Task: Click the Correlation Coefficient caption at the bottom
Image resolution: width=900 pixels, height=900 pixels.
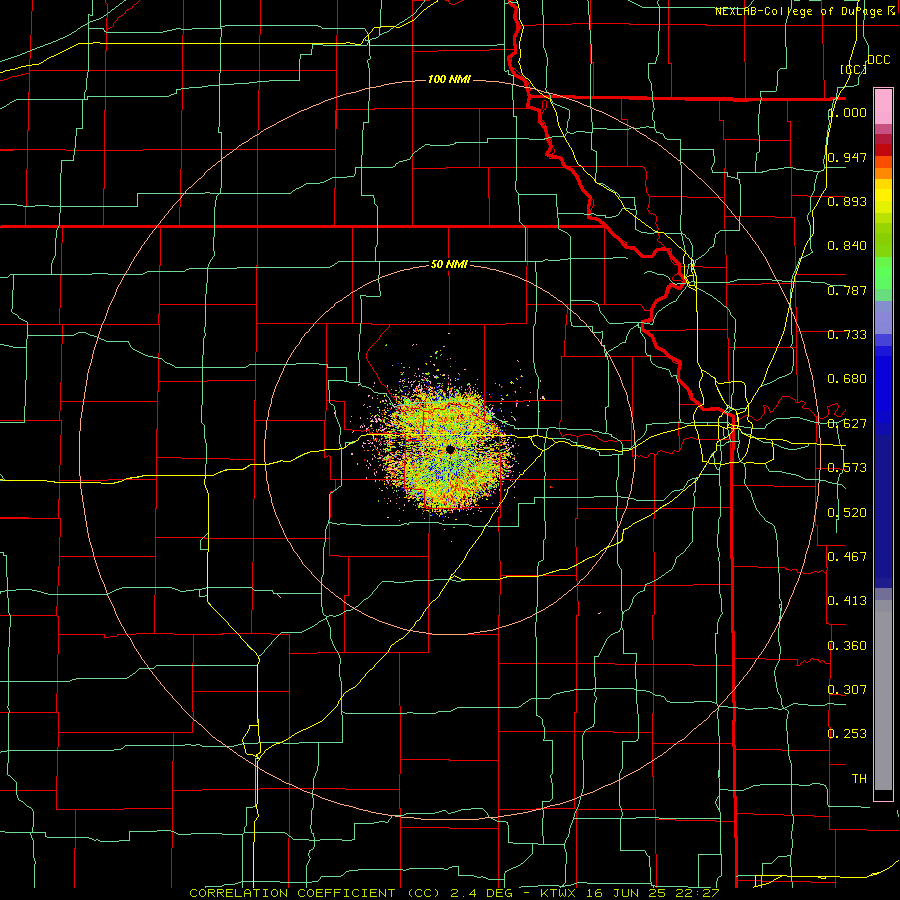Action: [x=314, y=893]
